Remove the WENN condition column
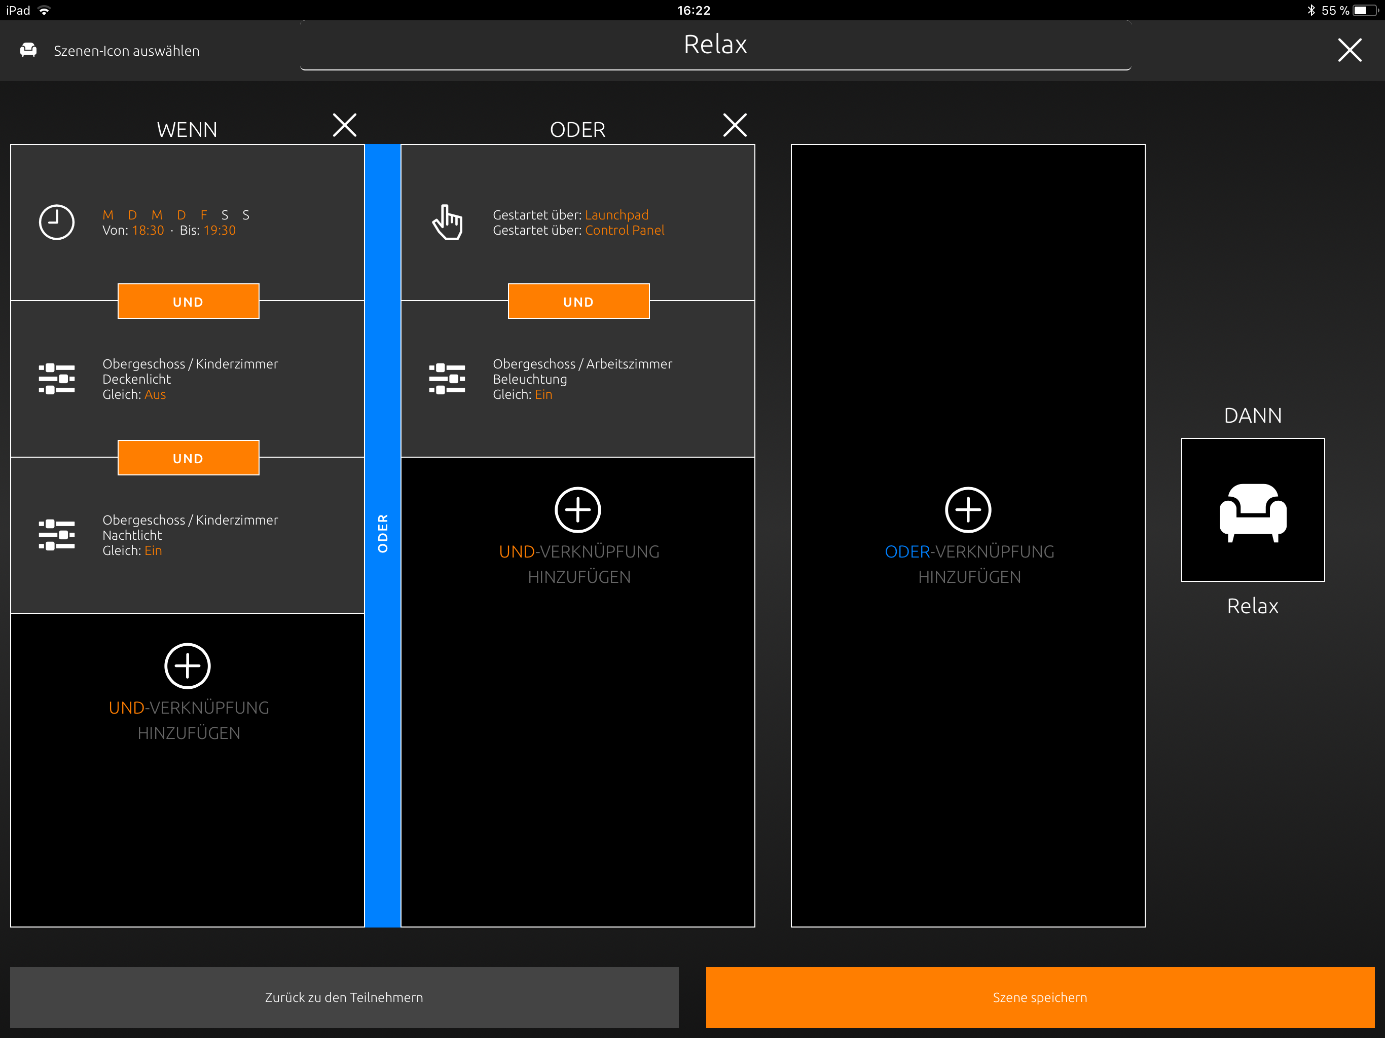The height and width of the screenshot is (1038, 1385). (x=345, y=125)
